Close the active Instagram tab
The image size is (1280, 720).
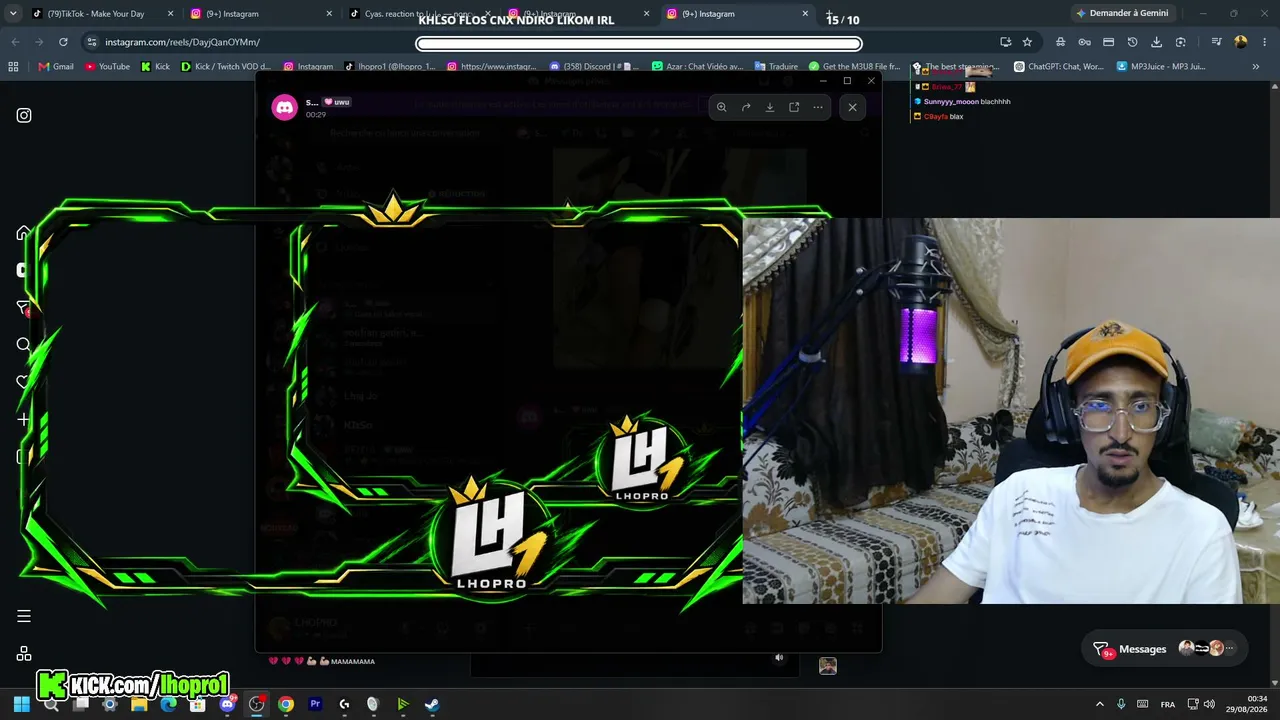click(x=805, y=14)
